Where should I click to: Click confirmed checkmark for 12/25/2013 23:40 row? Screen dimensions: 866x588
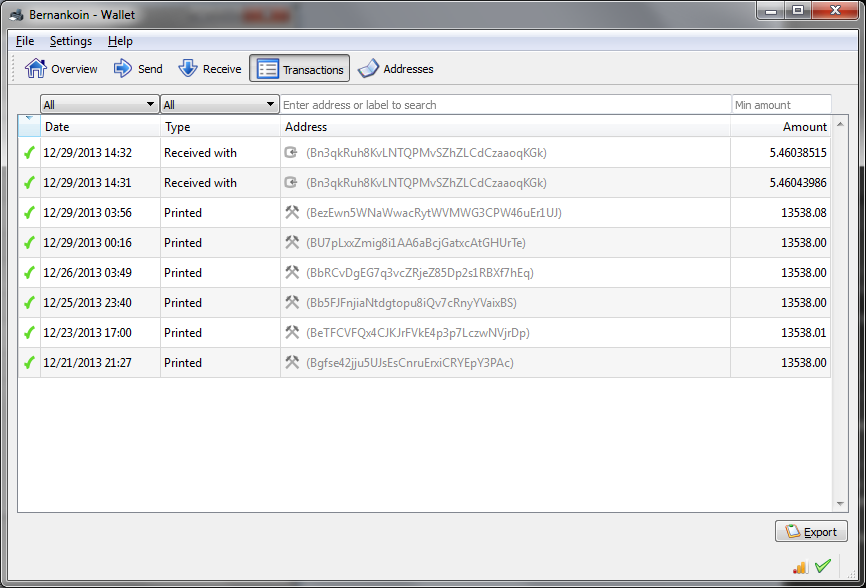click(x=29, y=302)
